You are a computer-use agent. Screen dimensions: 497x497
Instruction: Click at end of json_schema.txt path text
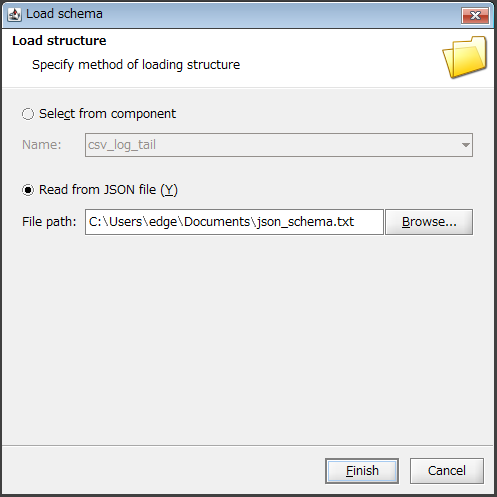tap(355, 222)
